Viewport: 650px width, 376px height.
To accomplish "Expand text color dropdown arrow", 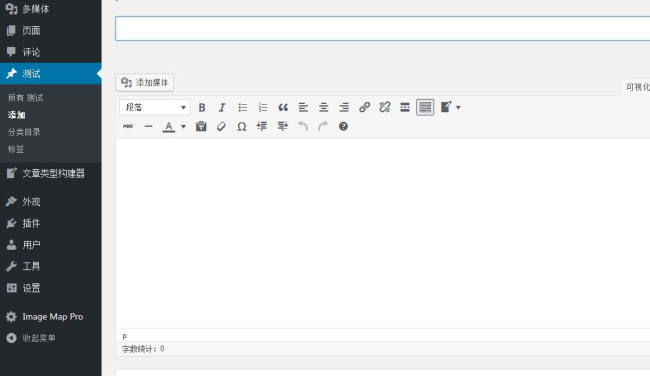I will pyautogui.click(x=183, y=126).
